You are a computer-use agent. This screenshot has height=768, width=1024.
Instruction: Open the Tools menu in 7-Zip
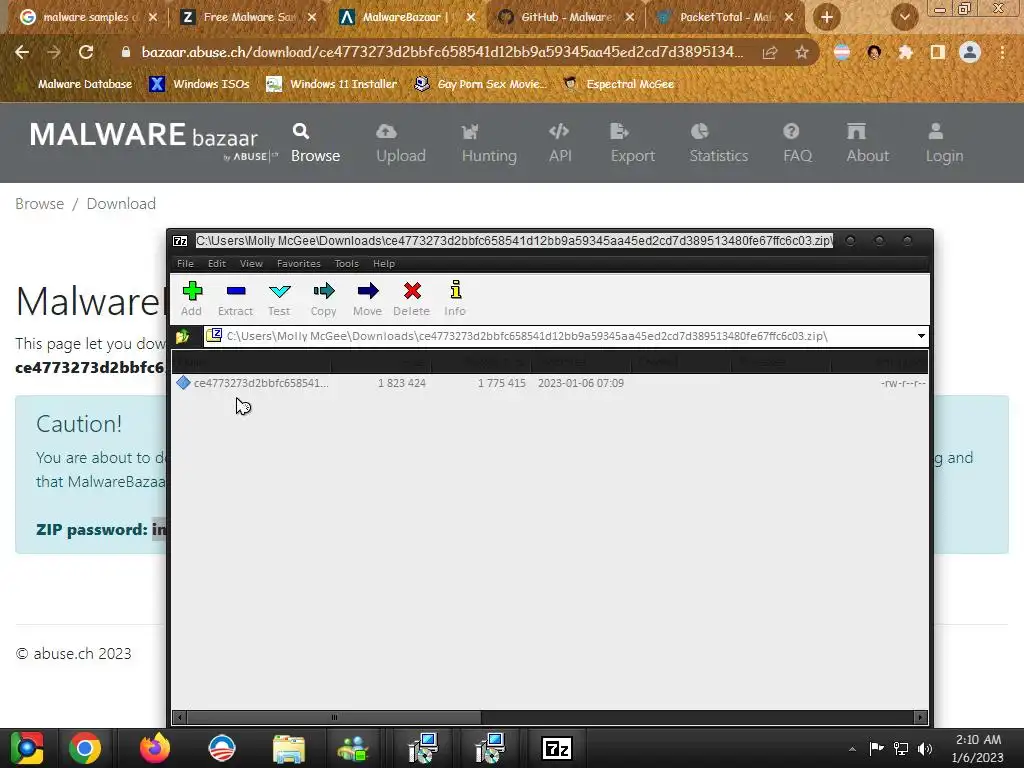coord(347,264)
